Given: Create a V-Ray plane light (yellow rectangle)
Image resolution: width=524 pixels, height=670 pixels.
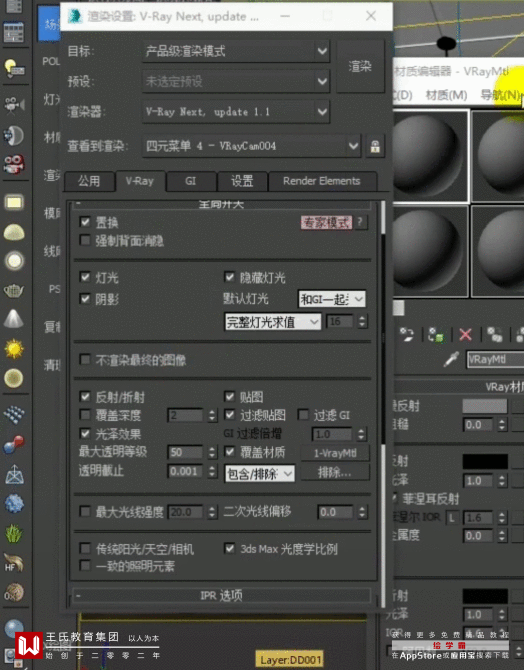Looking at the screenshot, I should (14, 202).
